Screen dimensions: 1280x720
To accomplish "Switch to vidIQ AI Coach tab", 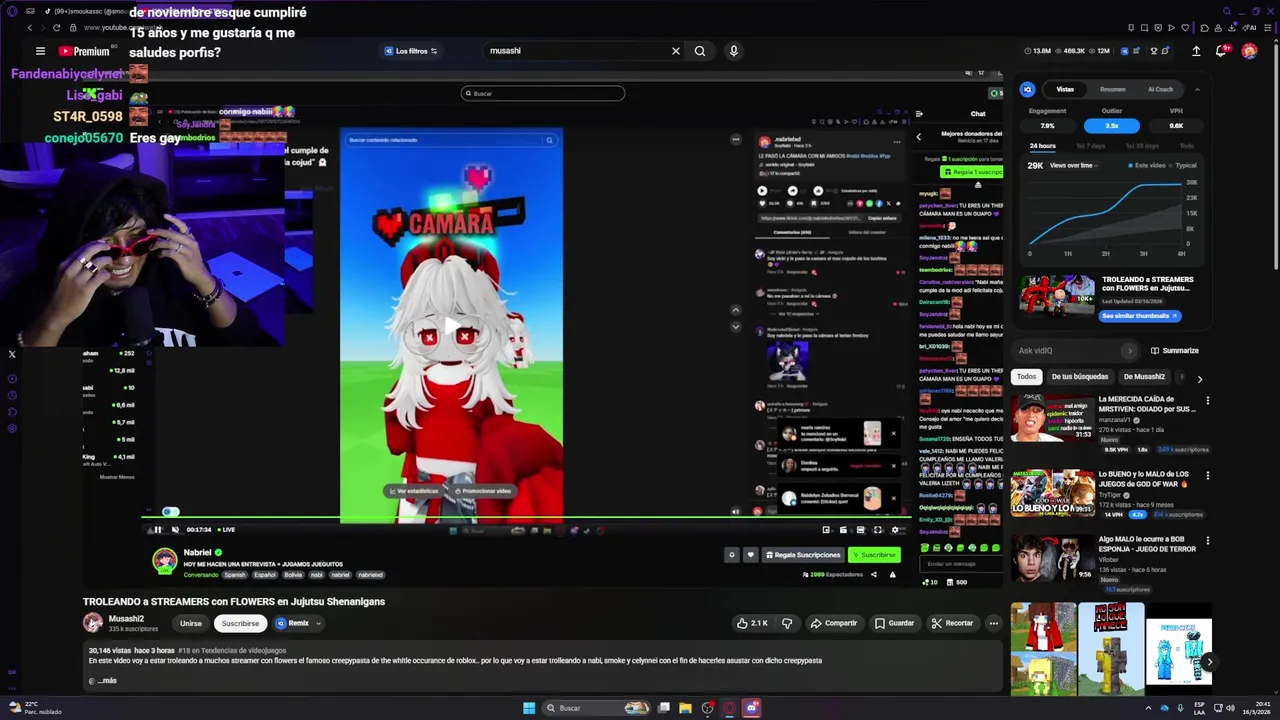I will pyautogui.click(x=1160, y=89).
